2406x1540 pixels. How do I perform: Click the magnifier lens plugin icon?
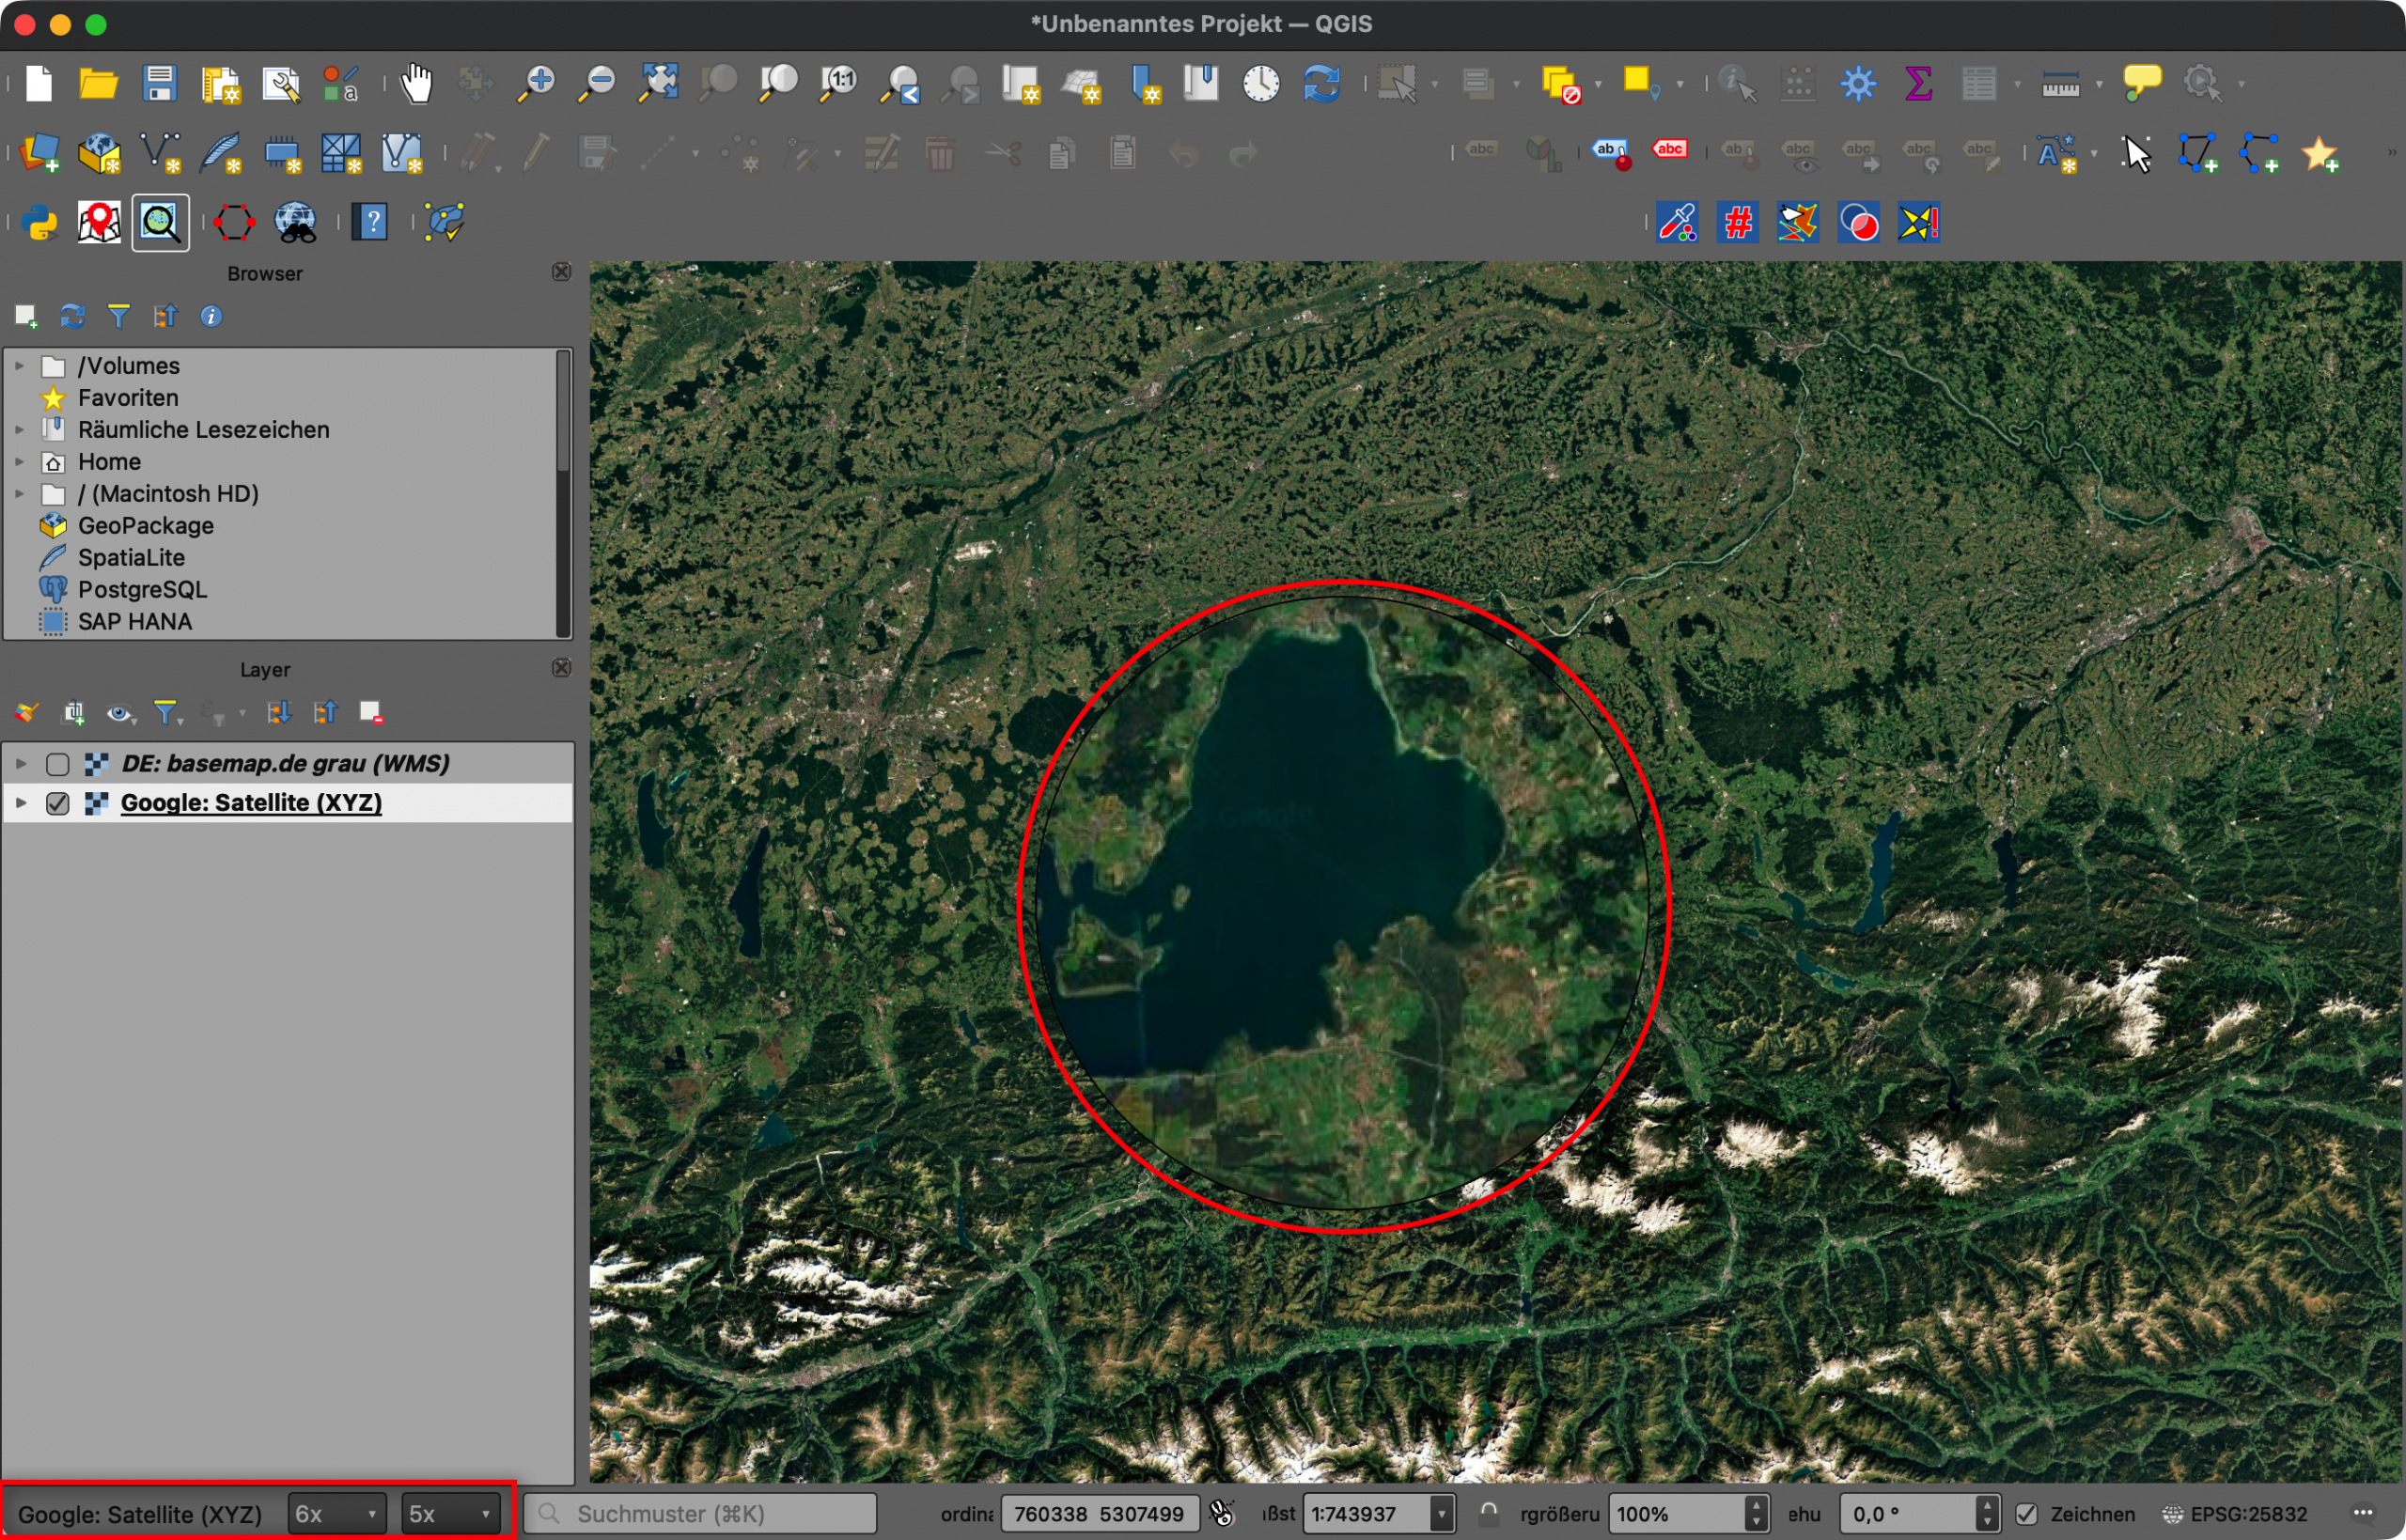coord(160,222)
